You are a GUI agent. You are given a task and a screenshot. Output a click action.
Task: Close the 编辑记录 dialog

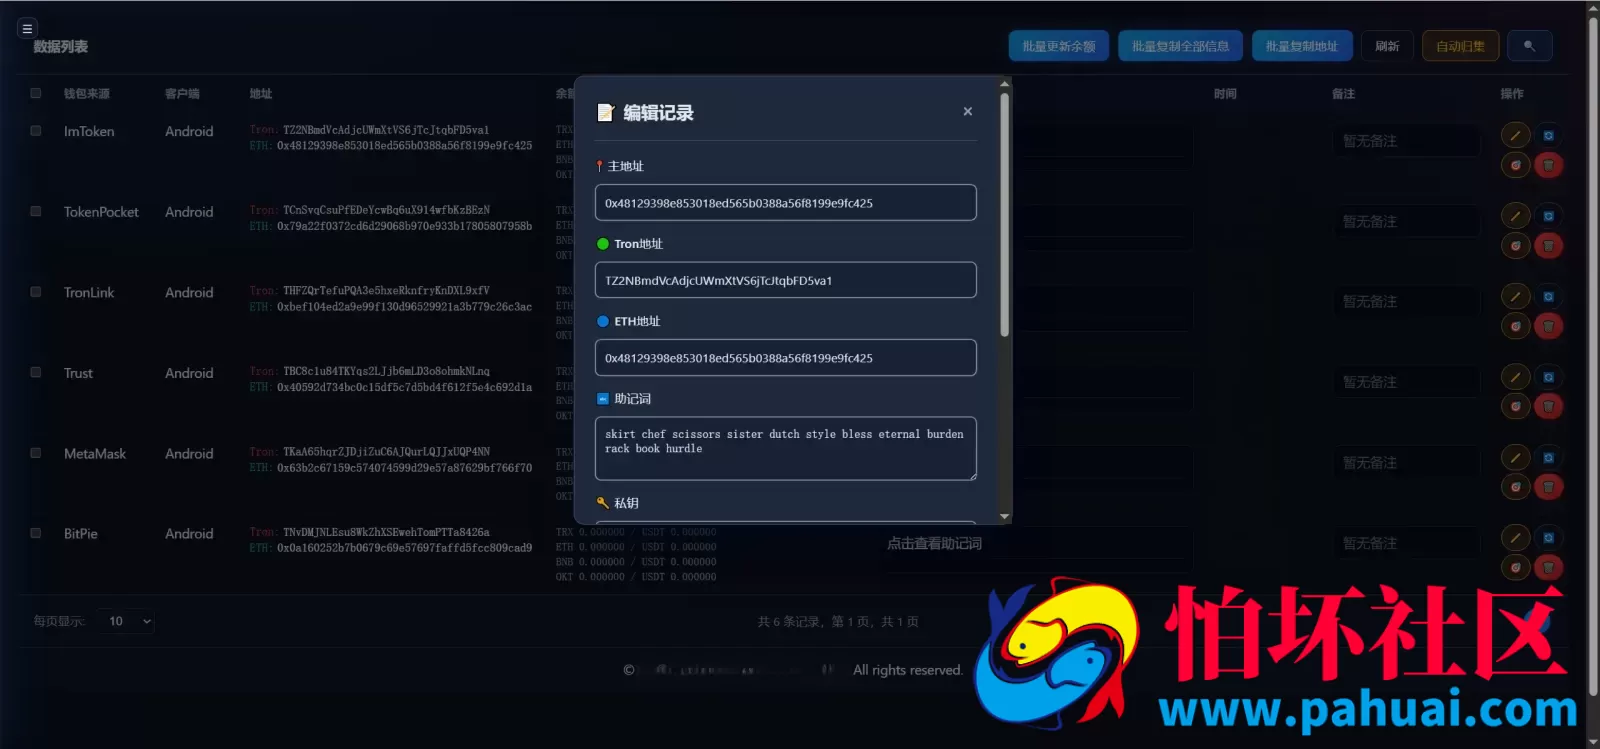point(968,111)
